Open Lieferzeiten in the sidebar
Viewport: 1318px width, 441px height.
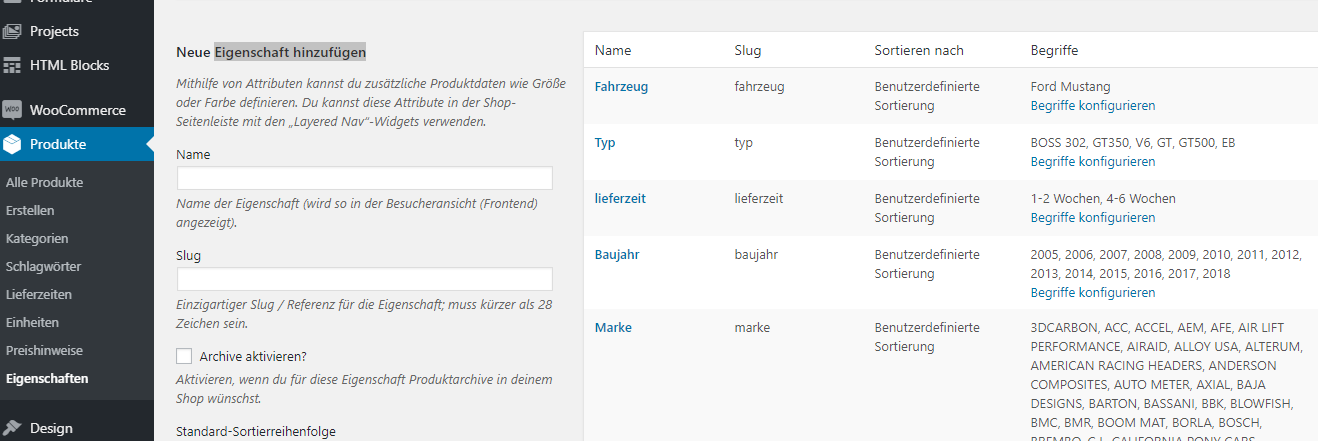[39, 295]
